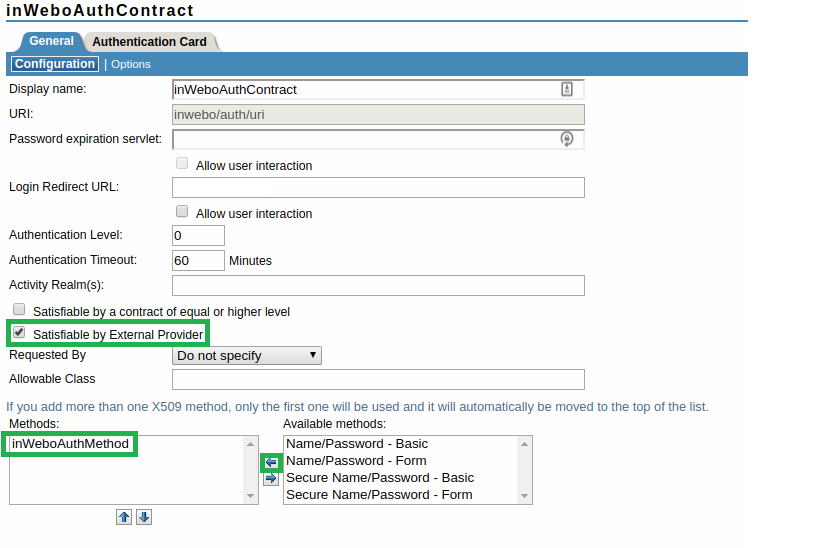The image size is (819, 548).
Task: Enable Satisfiable by a contract of equal or higher level
Action: 19,310
